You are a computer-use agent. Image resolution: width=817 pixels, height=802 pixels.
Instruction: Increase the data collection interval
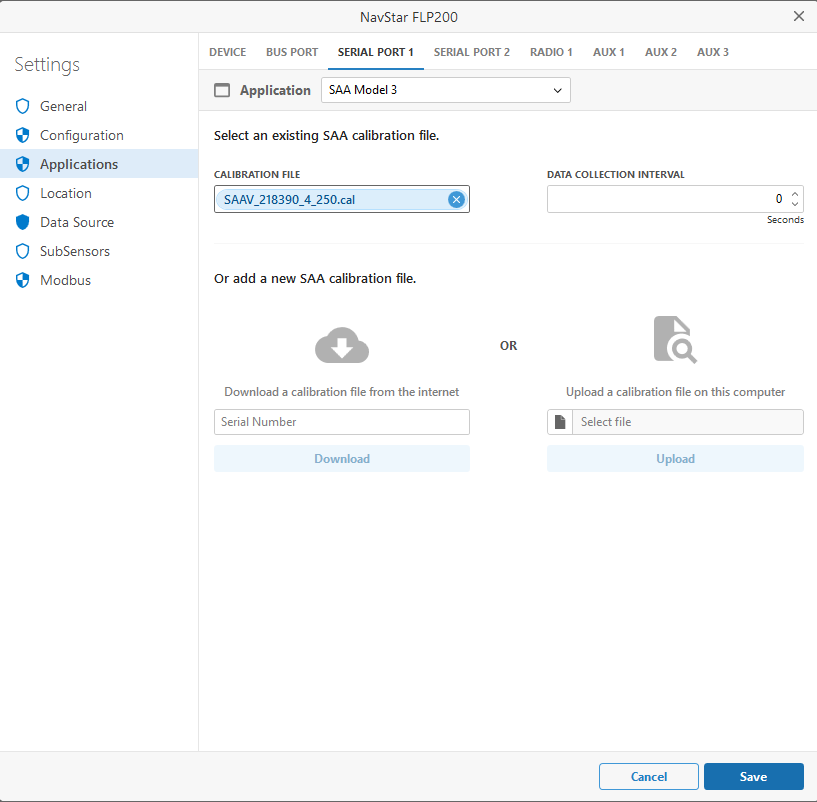coord(795,194)
